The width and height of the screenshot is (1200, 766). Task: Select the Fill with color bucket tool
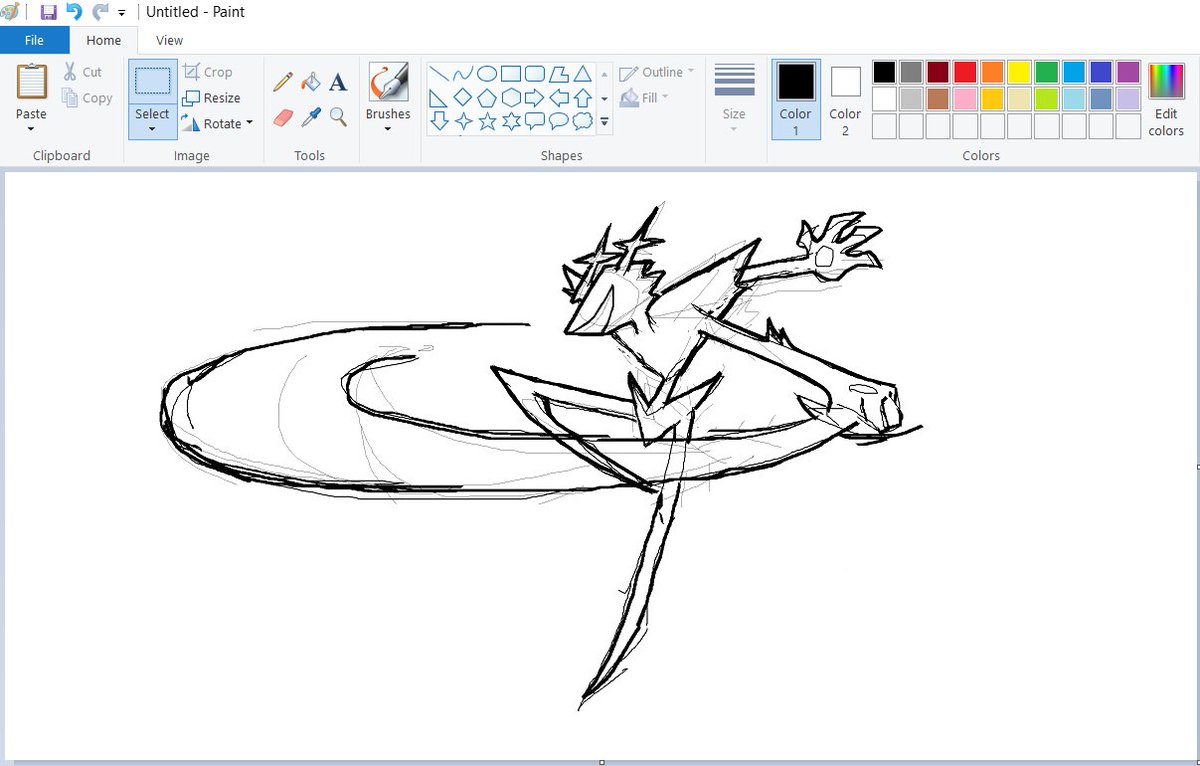click(311, 82)
